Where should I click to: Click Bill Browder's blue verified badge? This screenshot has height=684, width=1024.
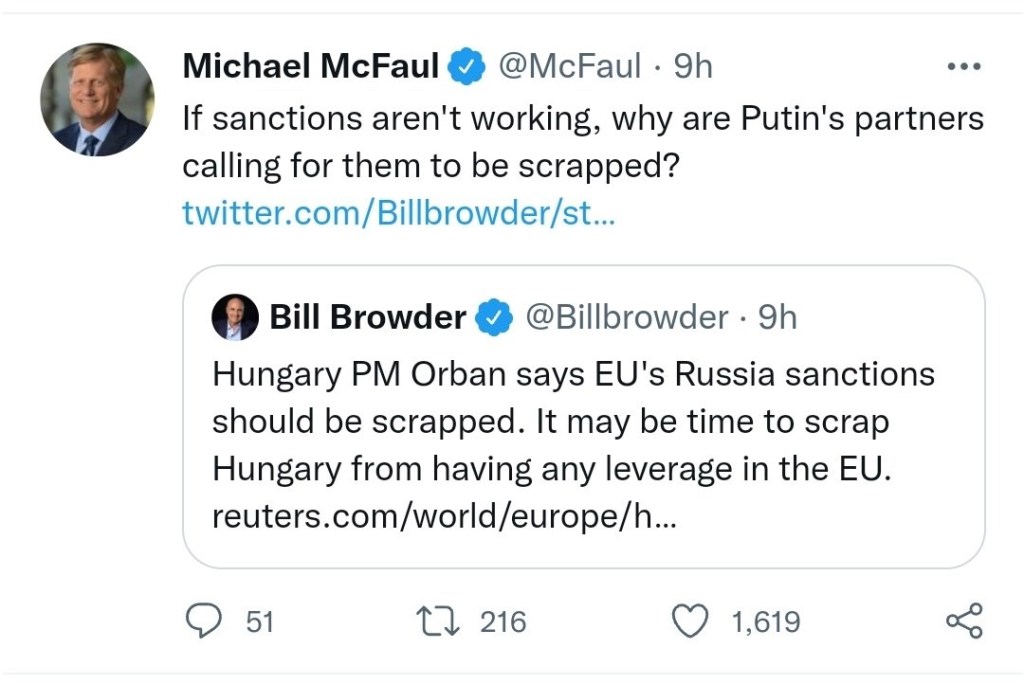pyautogui.click(x=491, y=318)
